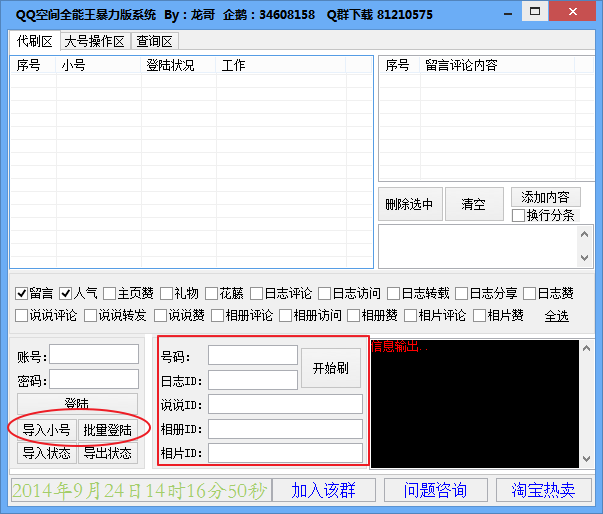Click into the 相片ID input field
The width and height of the screenshot is (603, 514).
[285, 453]
